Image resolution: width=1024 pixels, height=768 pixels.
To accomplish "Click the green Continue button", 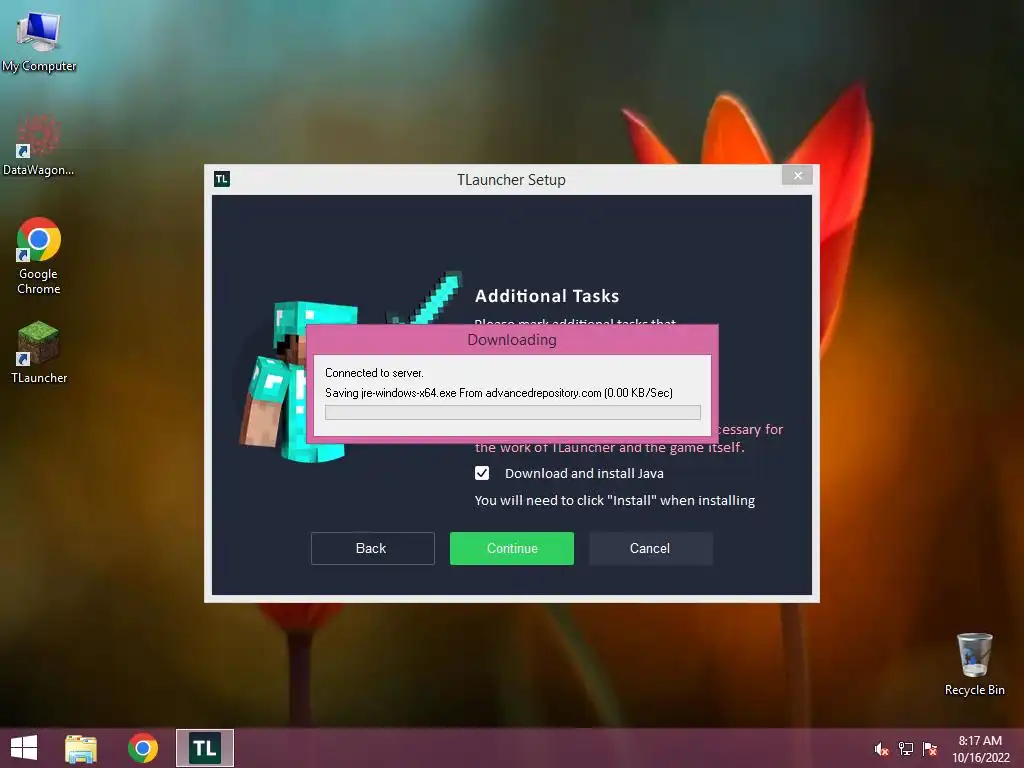I will pos(512,548).
